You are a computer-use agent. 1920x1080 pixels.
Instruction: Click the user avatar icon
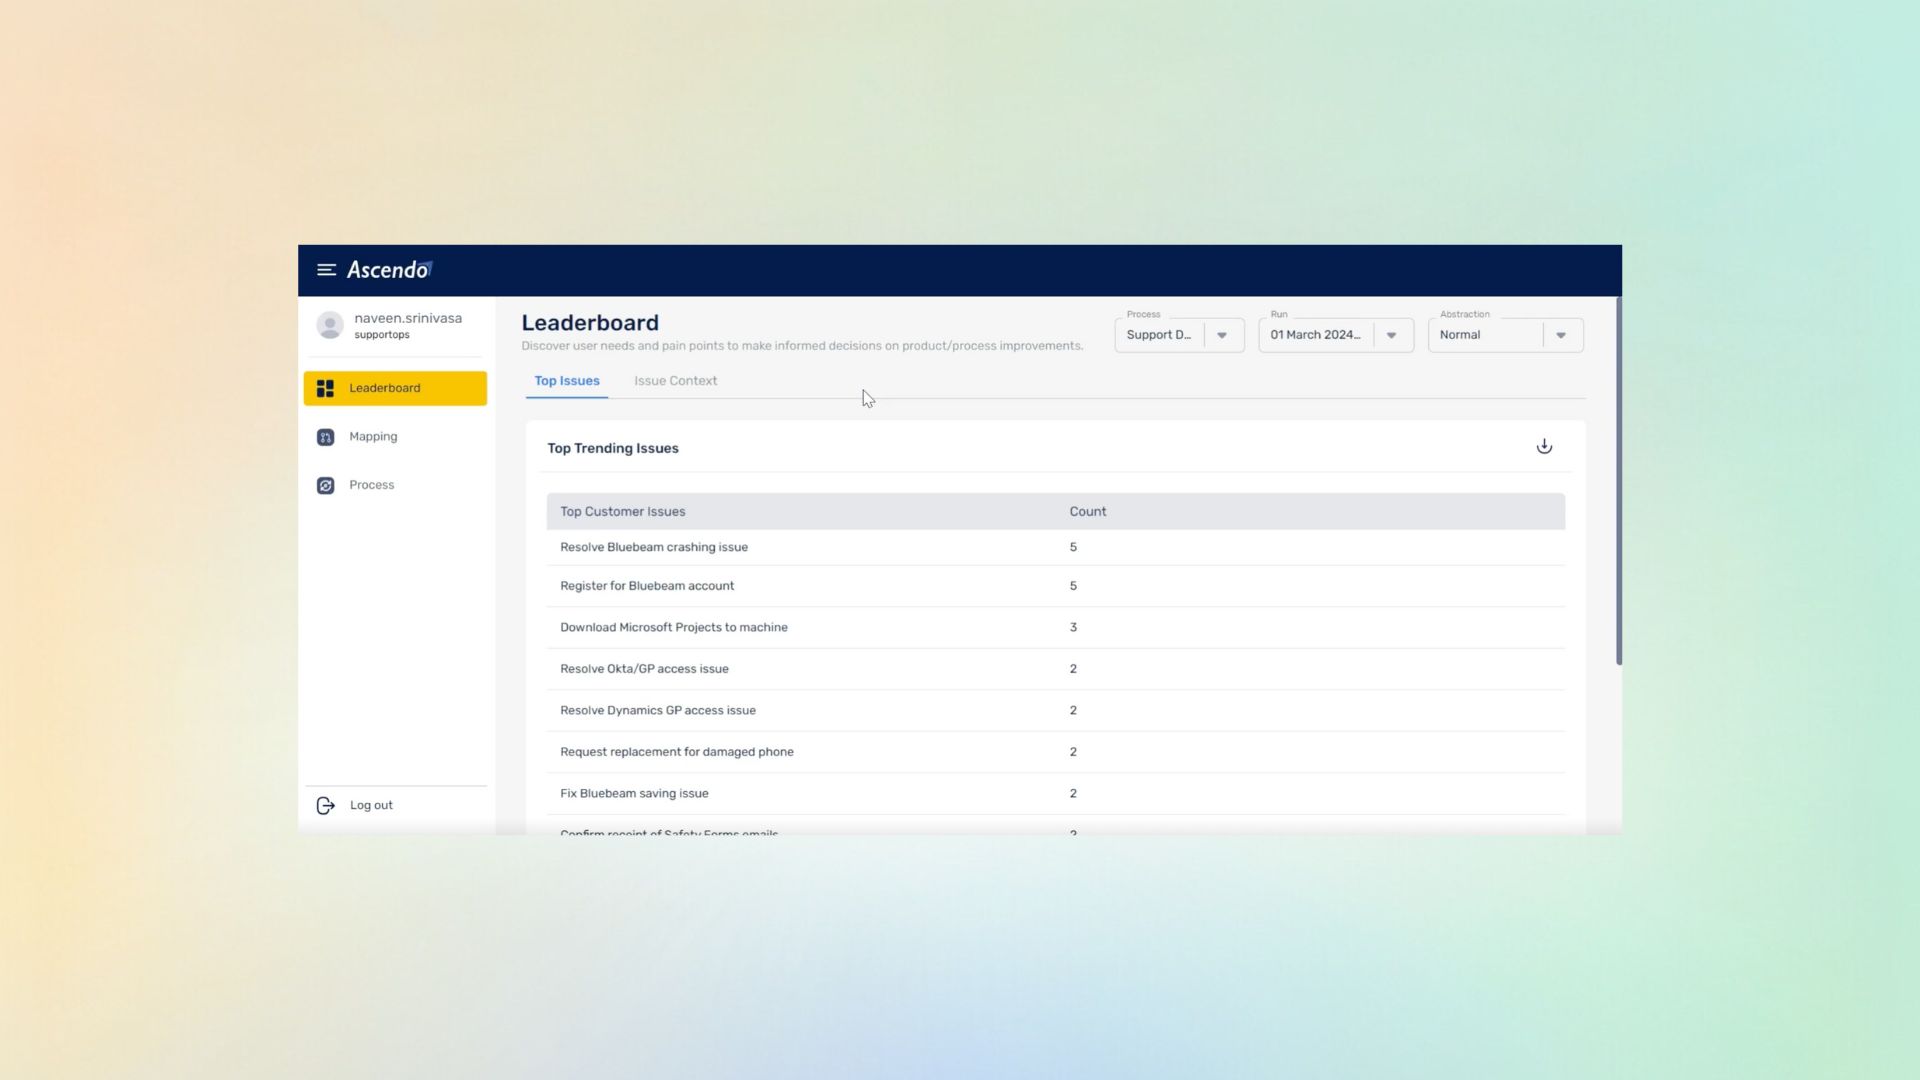[x=330, y=325]
